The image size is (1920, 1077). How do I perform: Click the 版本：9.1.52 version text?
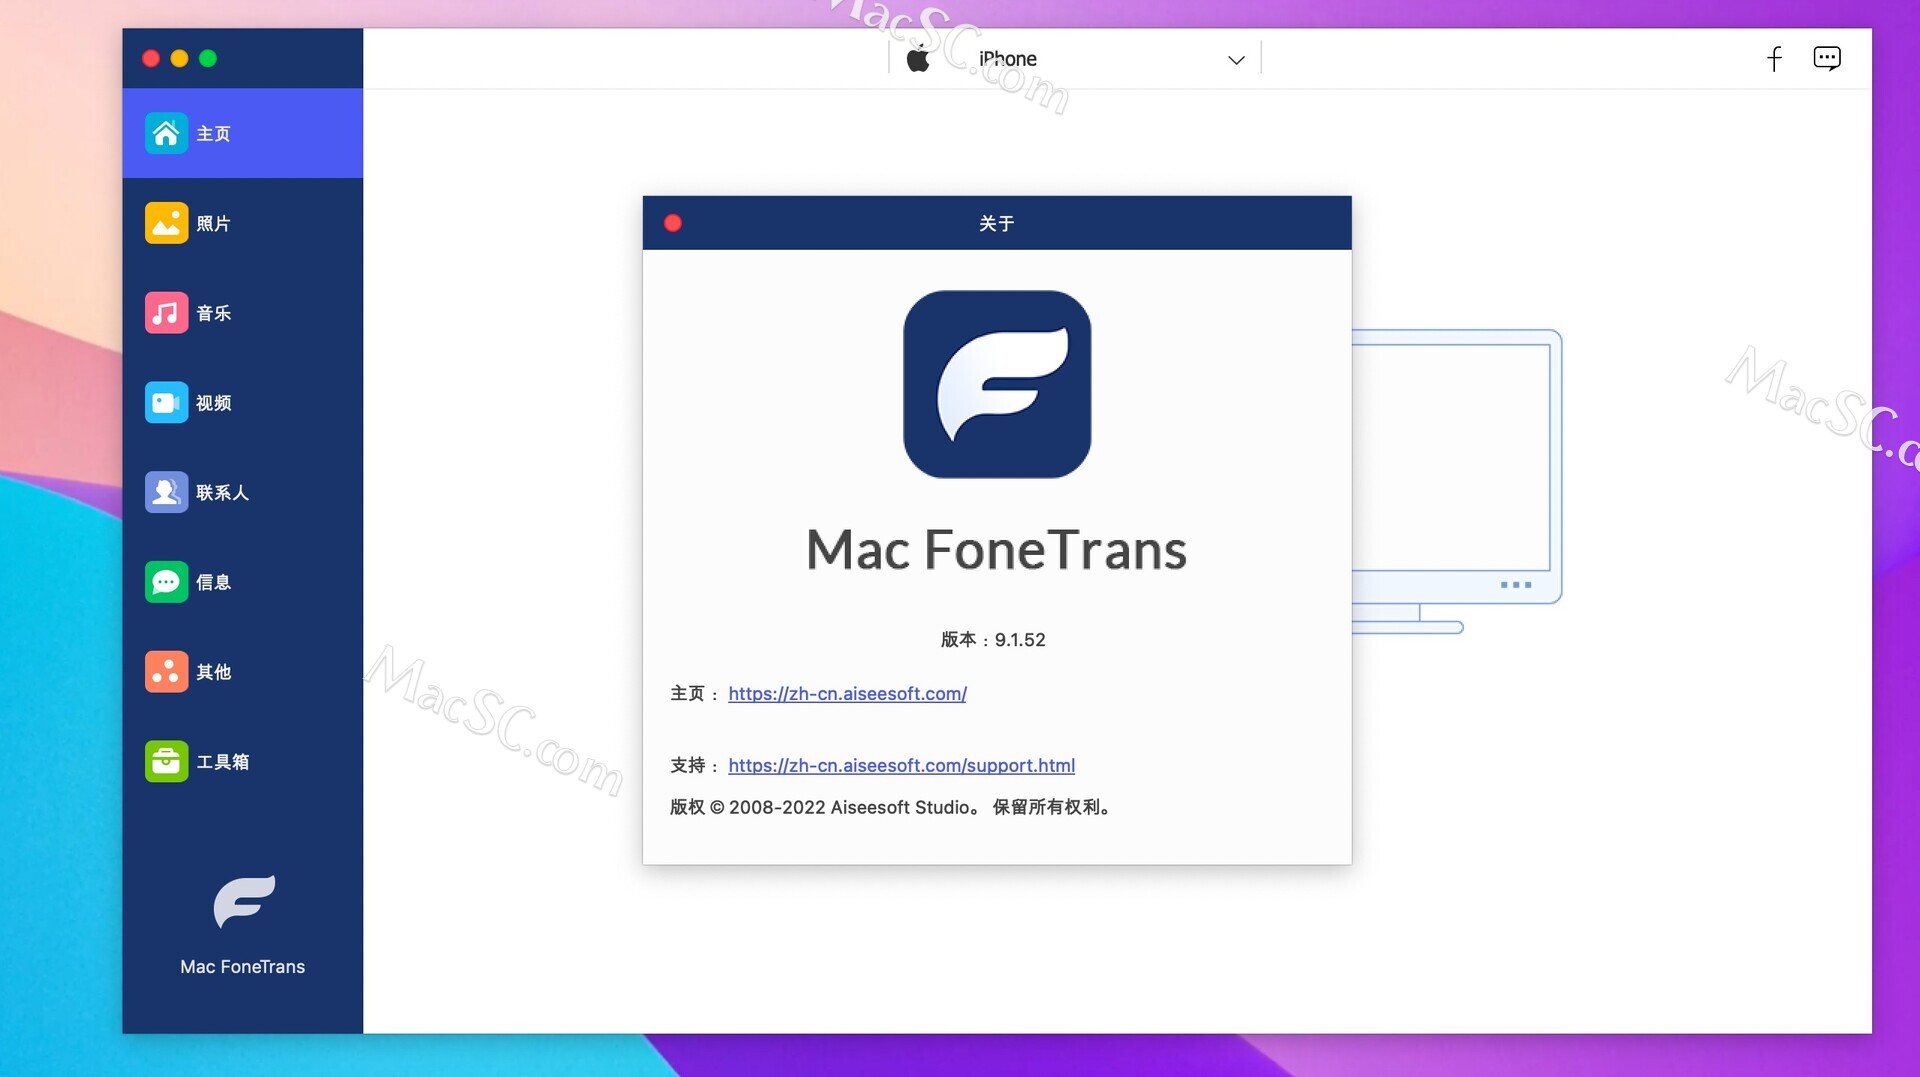tap(993, 640)
